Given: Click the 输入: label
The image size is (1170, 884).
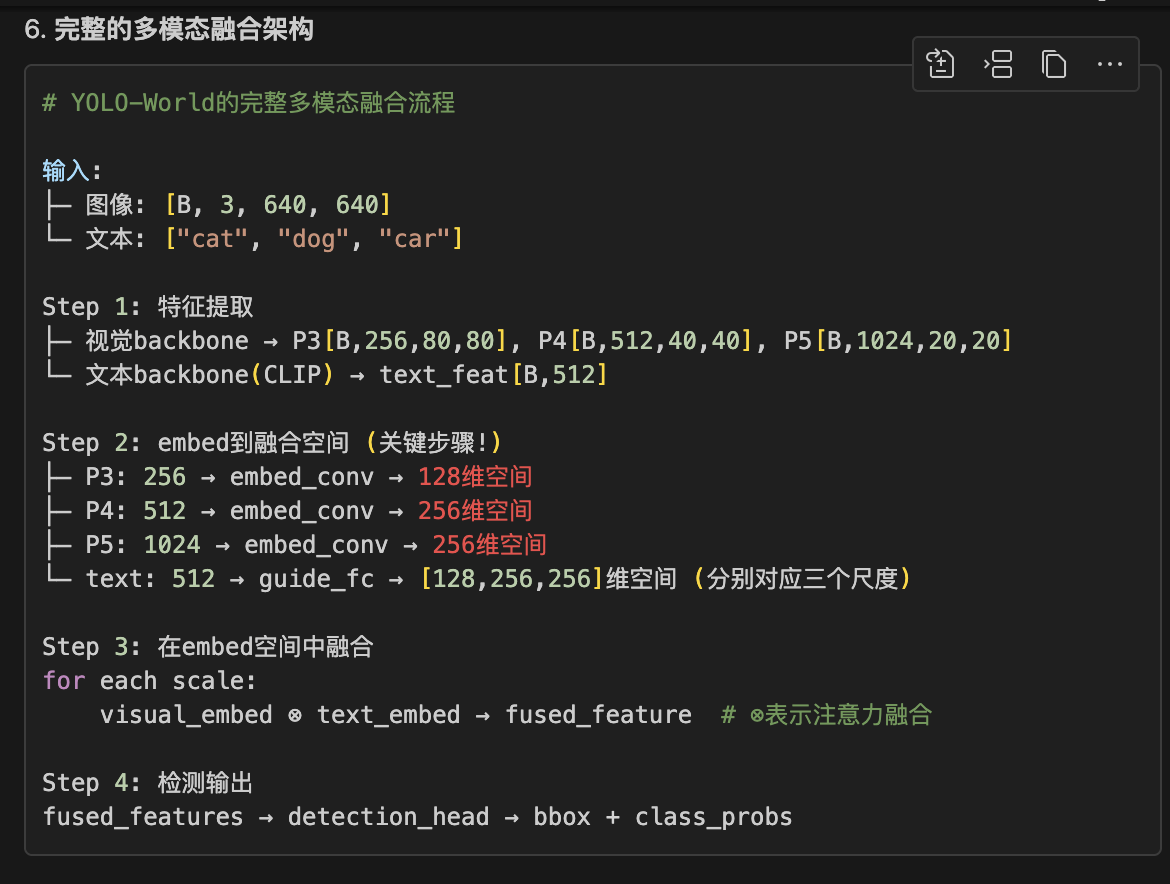Looking at the screenshot, I should [72, 170].
